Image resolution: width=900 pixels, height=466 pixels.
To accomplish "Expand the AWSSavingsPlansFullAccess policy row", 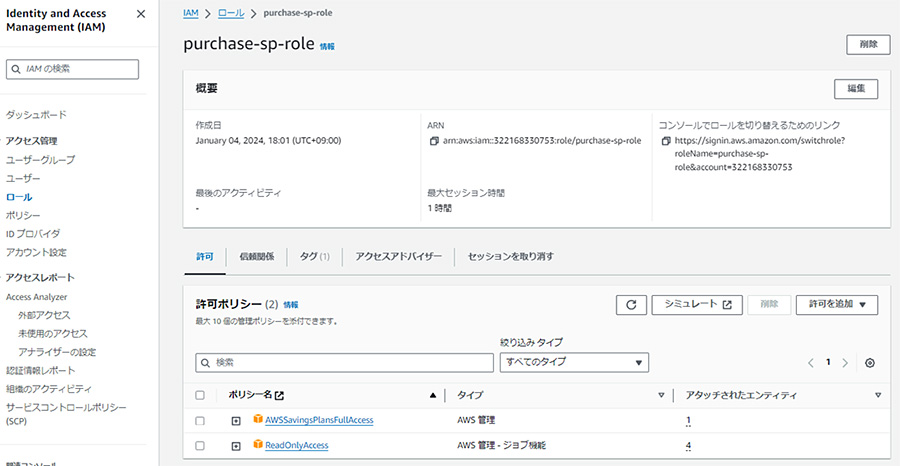I will click(x=235, y=421).
